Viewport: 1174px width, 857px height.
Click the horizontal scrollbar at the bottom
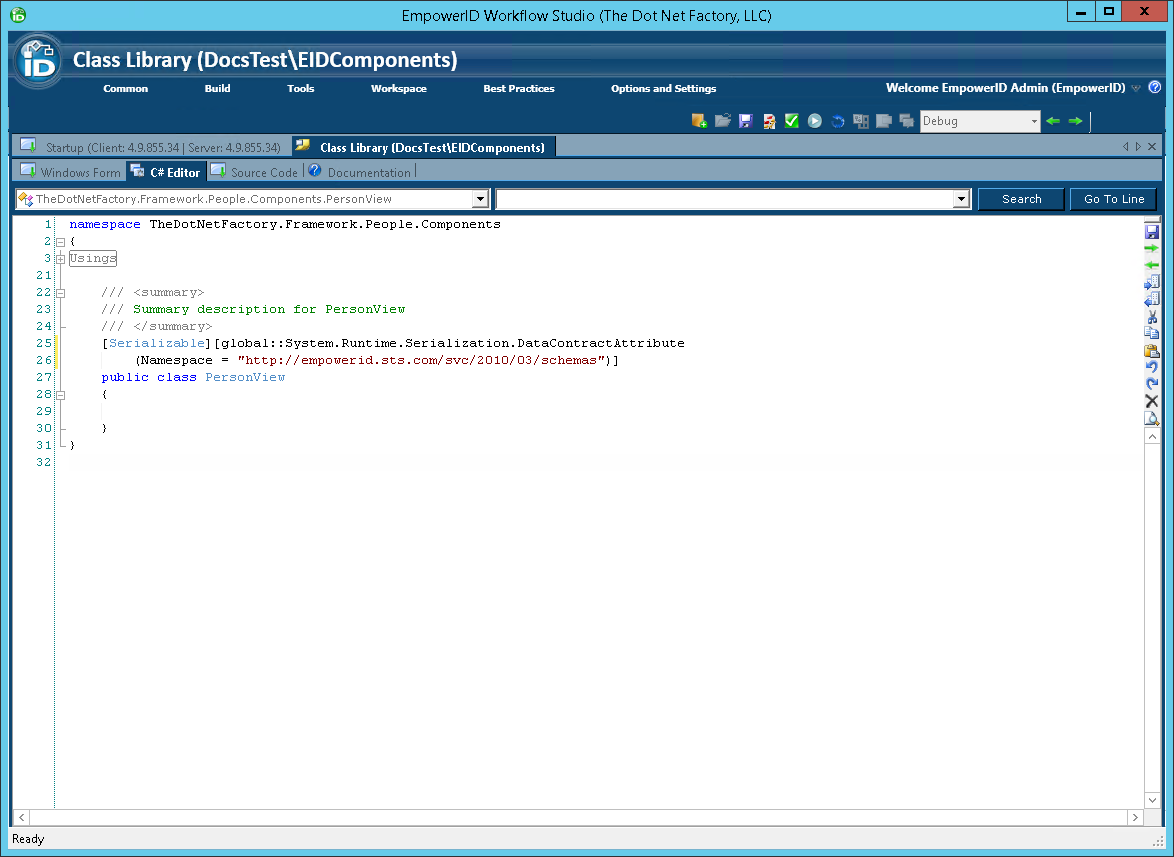pos(580,817)
